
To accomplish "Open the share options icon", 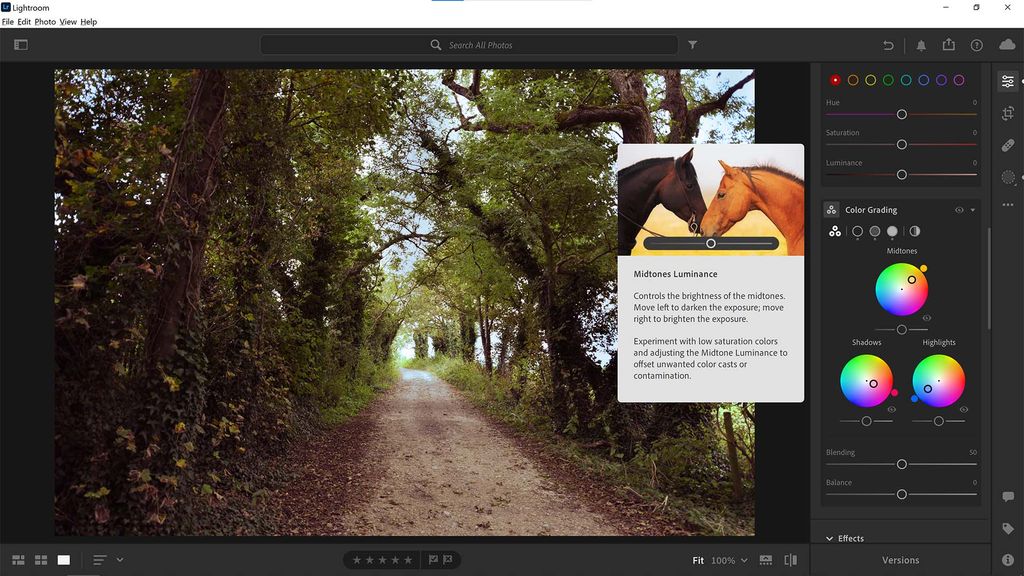I will tap(948, 45).
